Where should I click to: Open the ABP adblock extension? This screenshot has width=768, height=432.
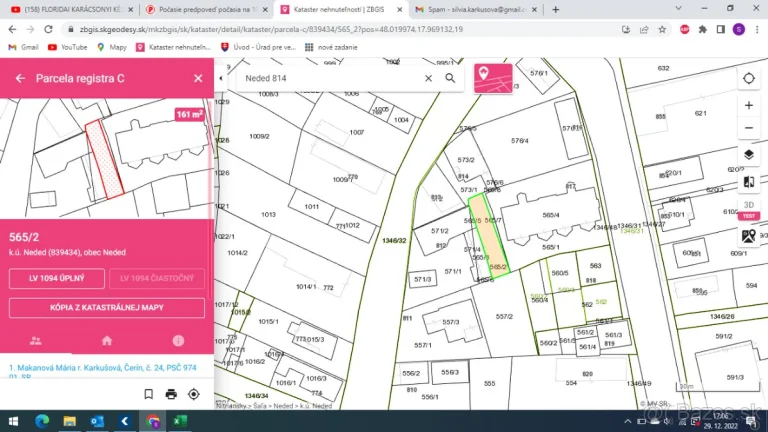[x=684, y=29]
